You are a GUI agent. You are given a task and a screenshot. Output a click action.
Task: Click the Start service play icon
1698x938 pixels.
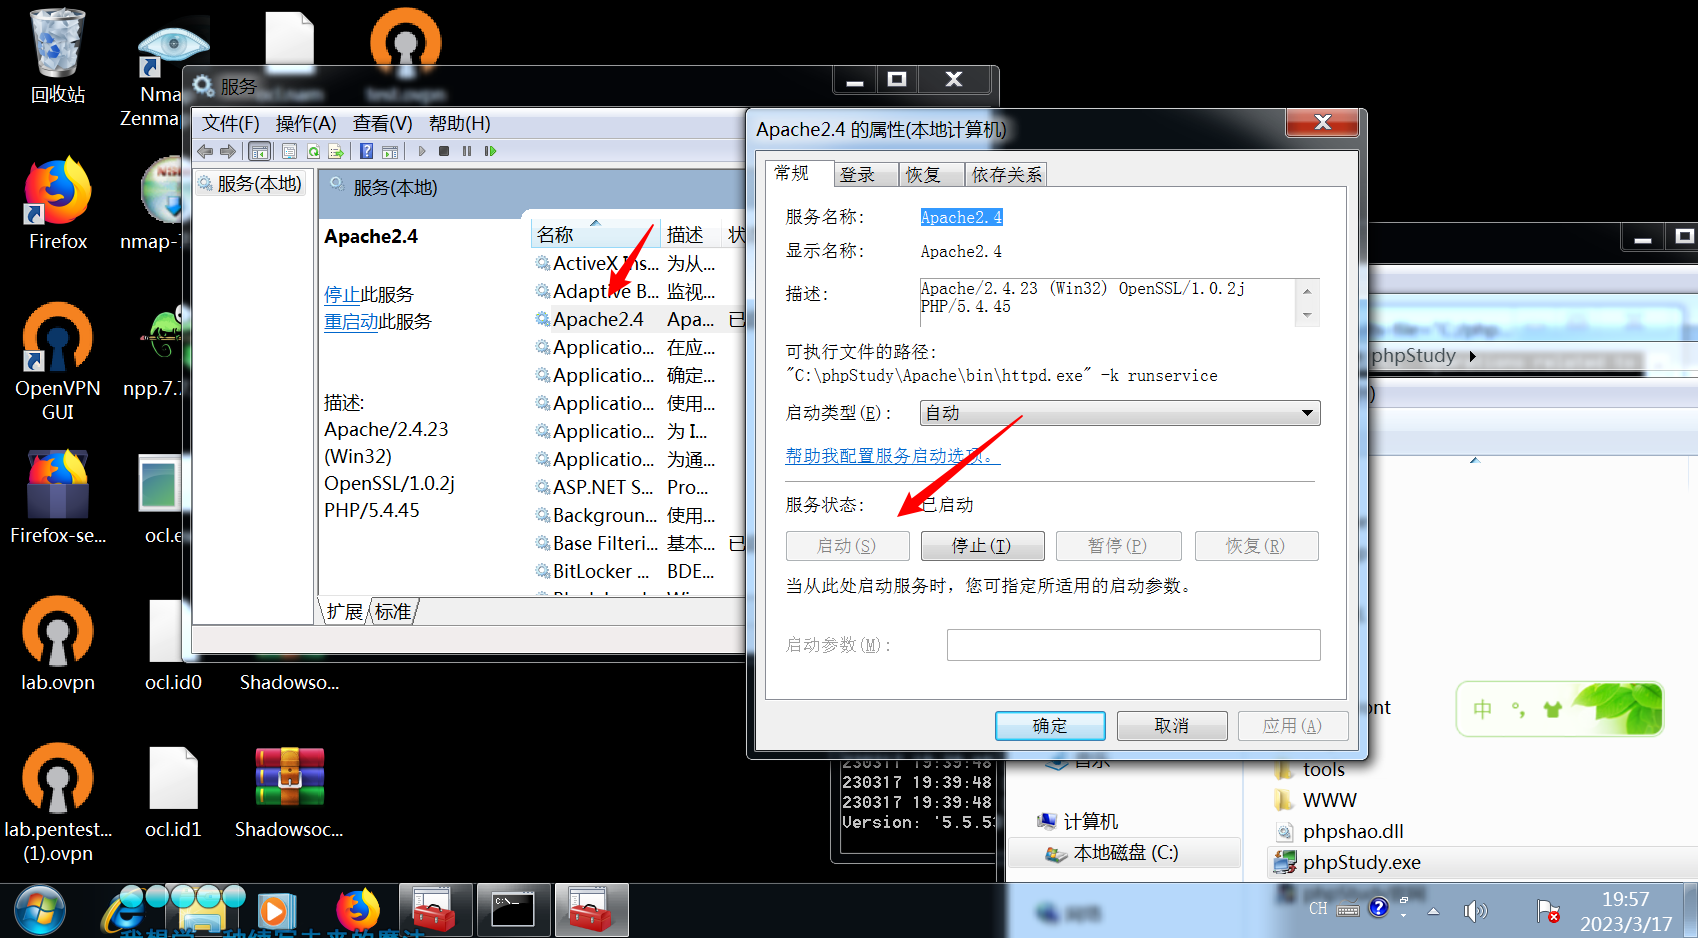[422, 151]
